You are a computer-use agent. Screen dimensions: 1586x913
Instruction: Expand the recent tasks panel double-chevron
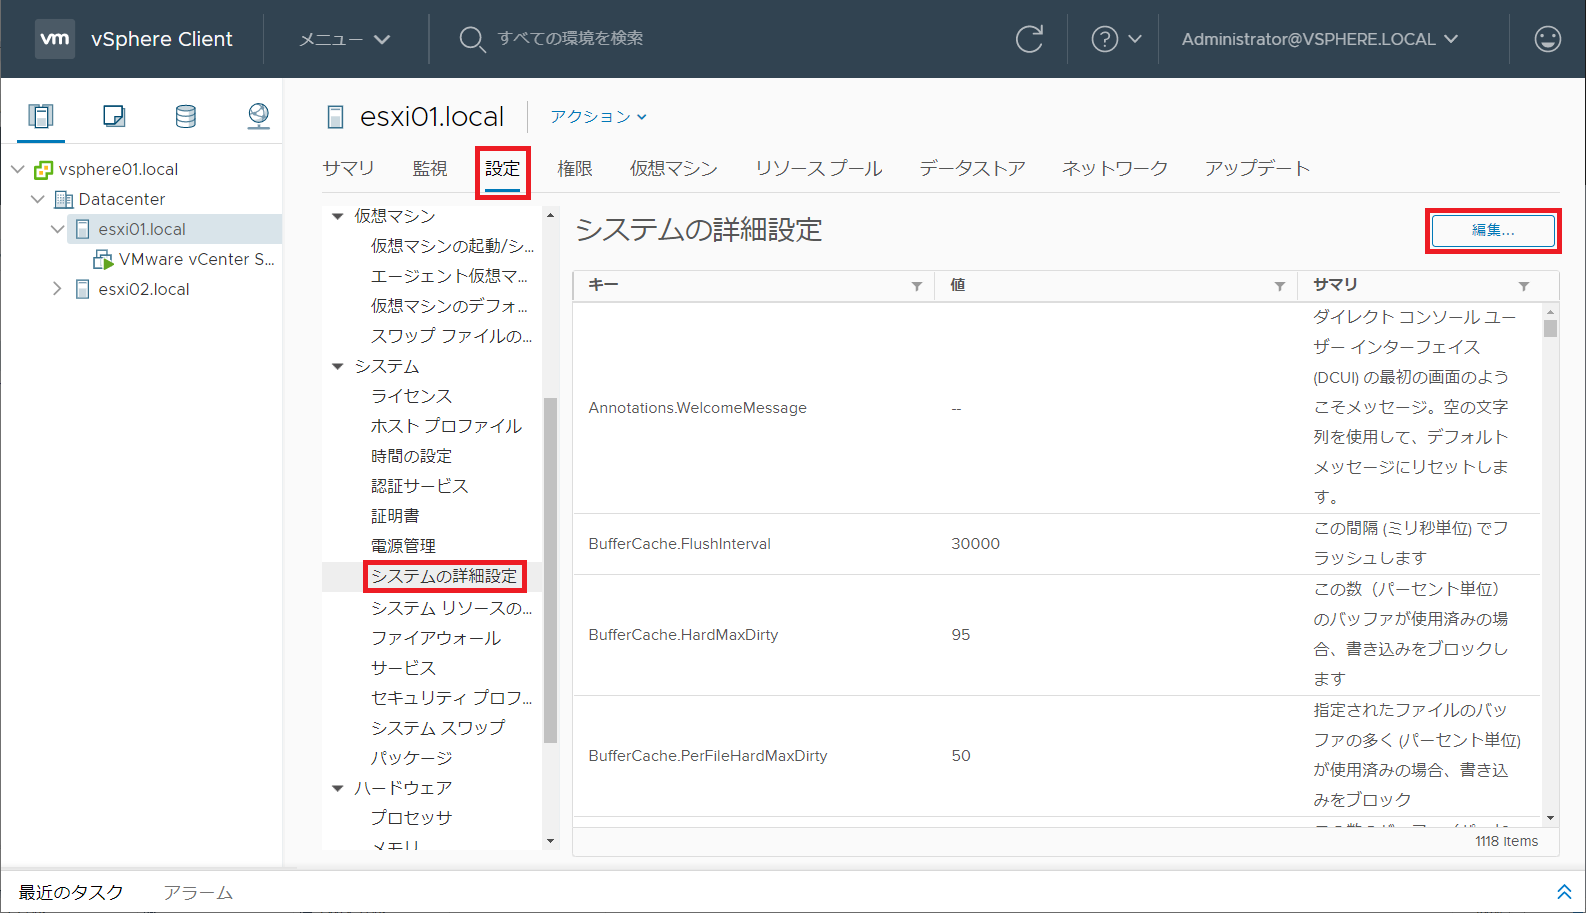click(1564, 891)
